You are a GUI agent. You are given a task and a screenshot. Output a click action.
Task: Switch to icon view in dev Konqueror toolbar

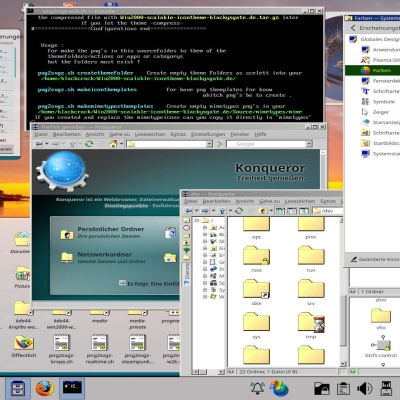(x=280, y=211)
